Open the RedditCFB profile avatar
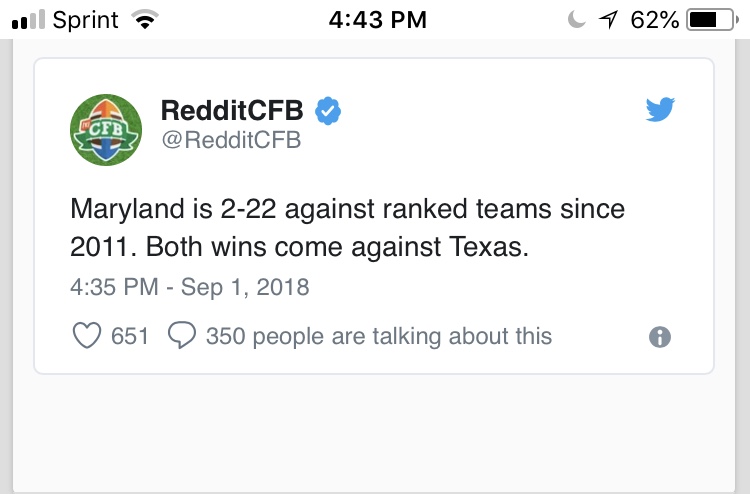This screenshot has width=750, height=494. pos(106,130)
